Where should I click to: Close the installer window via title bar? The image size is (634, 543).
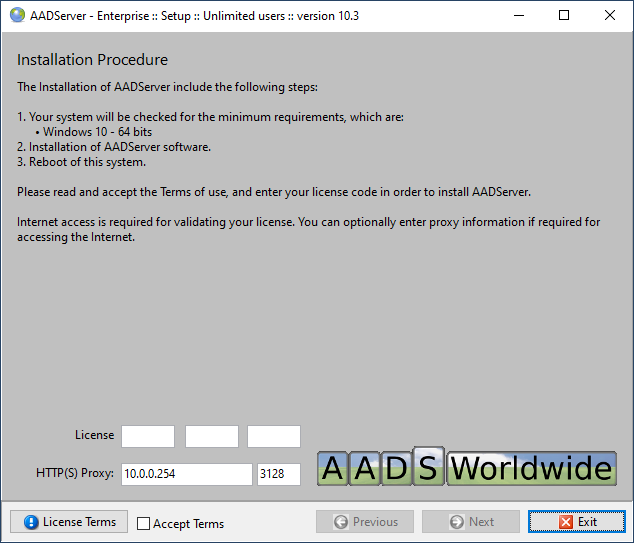click(x=610, y=16)
